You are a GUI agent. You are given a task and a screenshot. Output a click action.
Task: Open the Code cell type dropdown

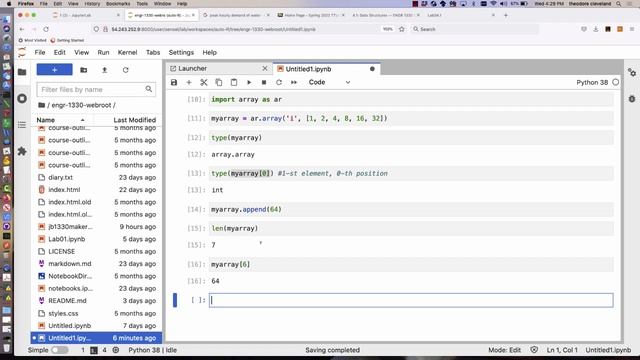329,82
